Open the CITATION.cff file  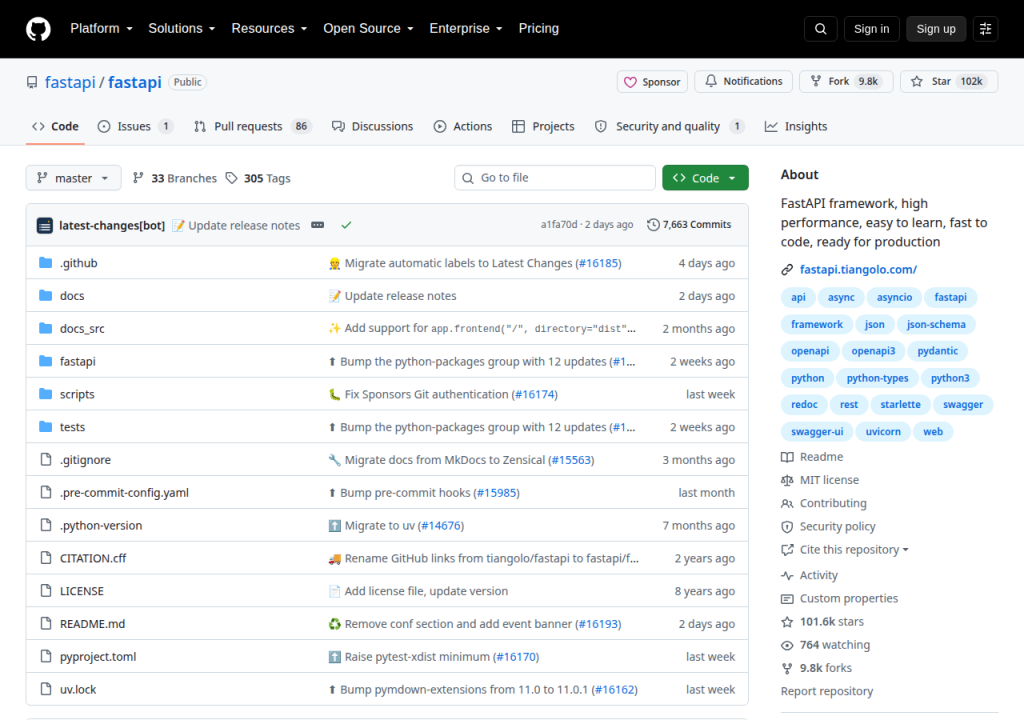coord(93,558)
